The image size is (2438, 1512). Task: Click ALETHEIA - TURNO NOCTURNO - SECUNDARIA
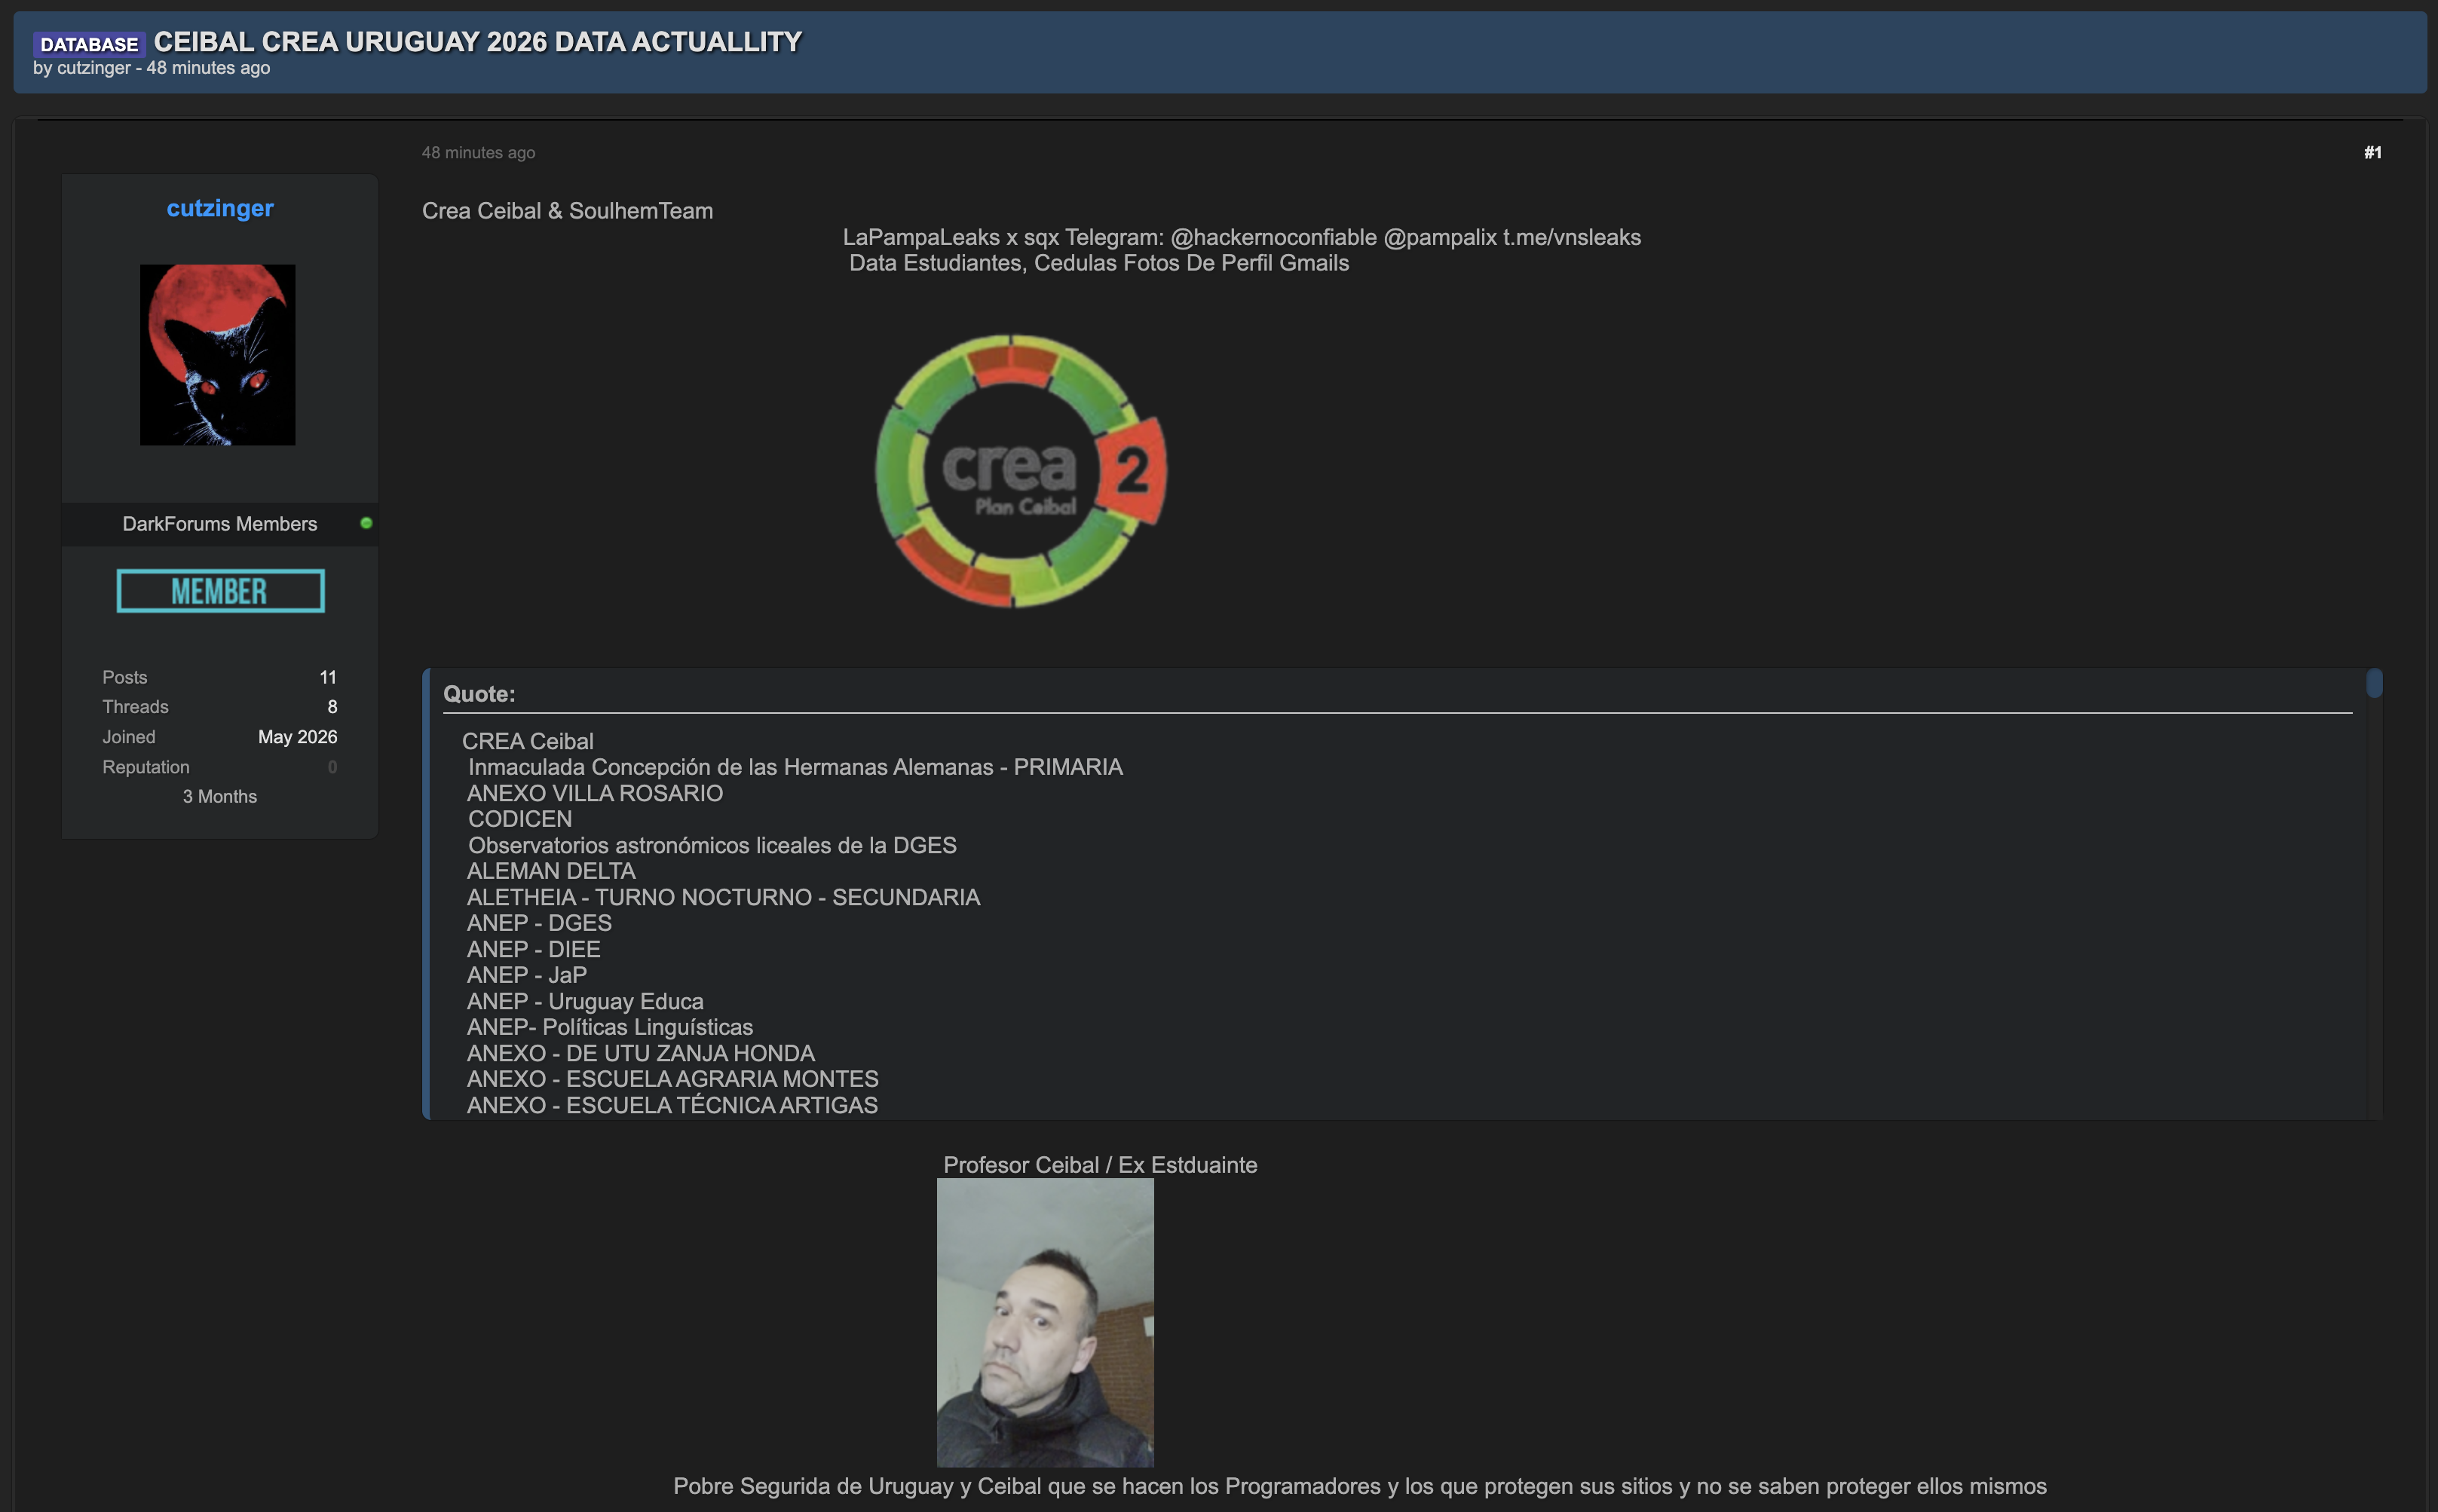[723, 897]
